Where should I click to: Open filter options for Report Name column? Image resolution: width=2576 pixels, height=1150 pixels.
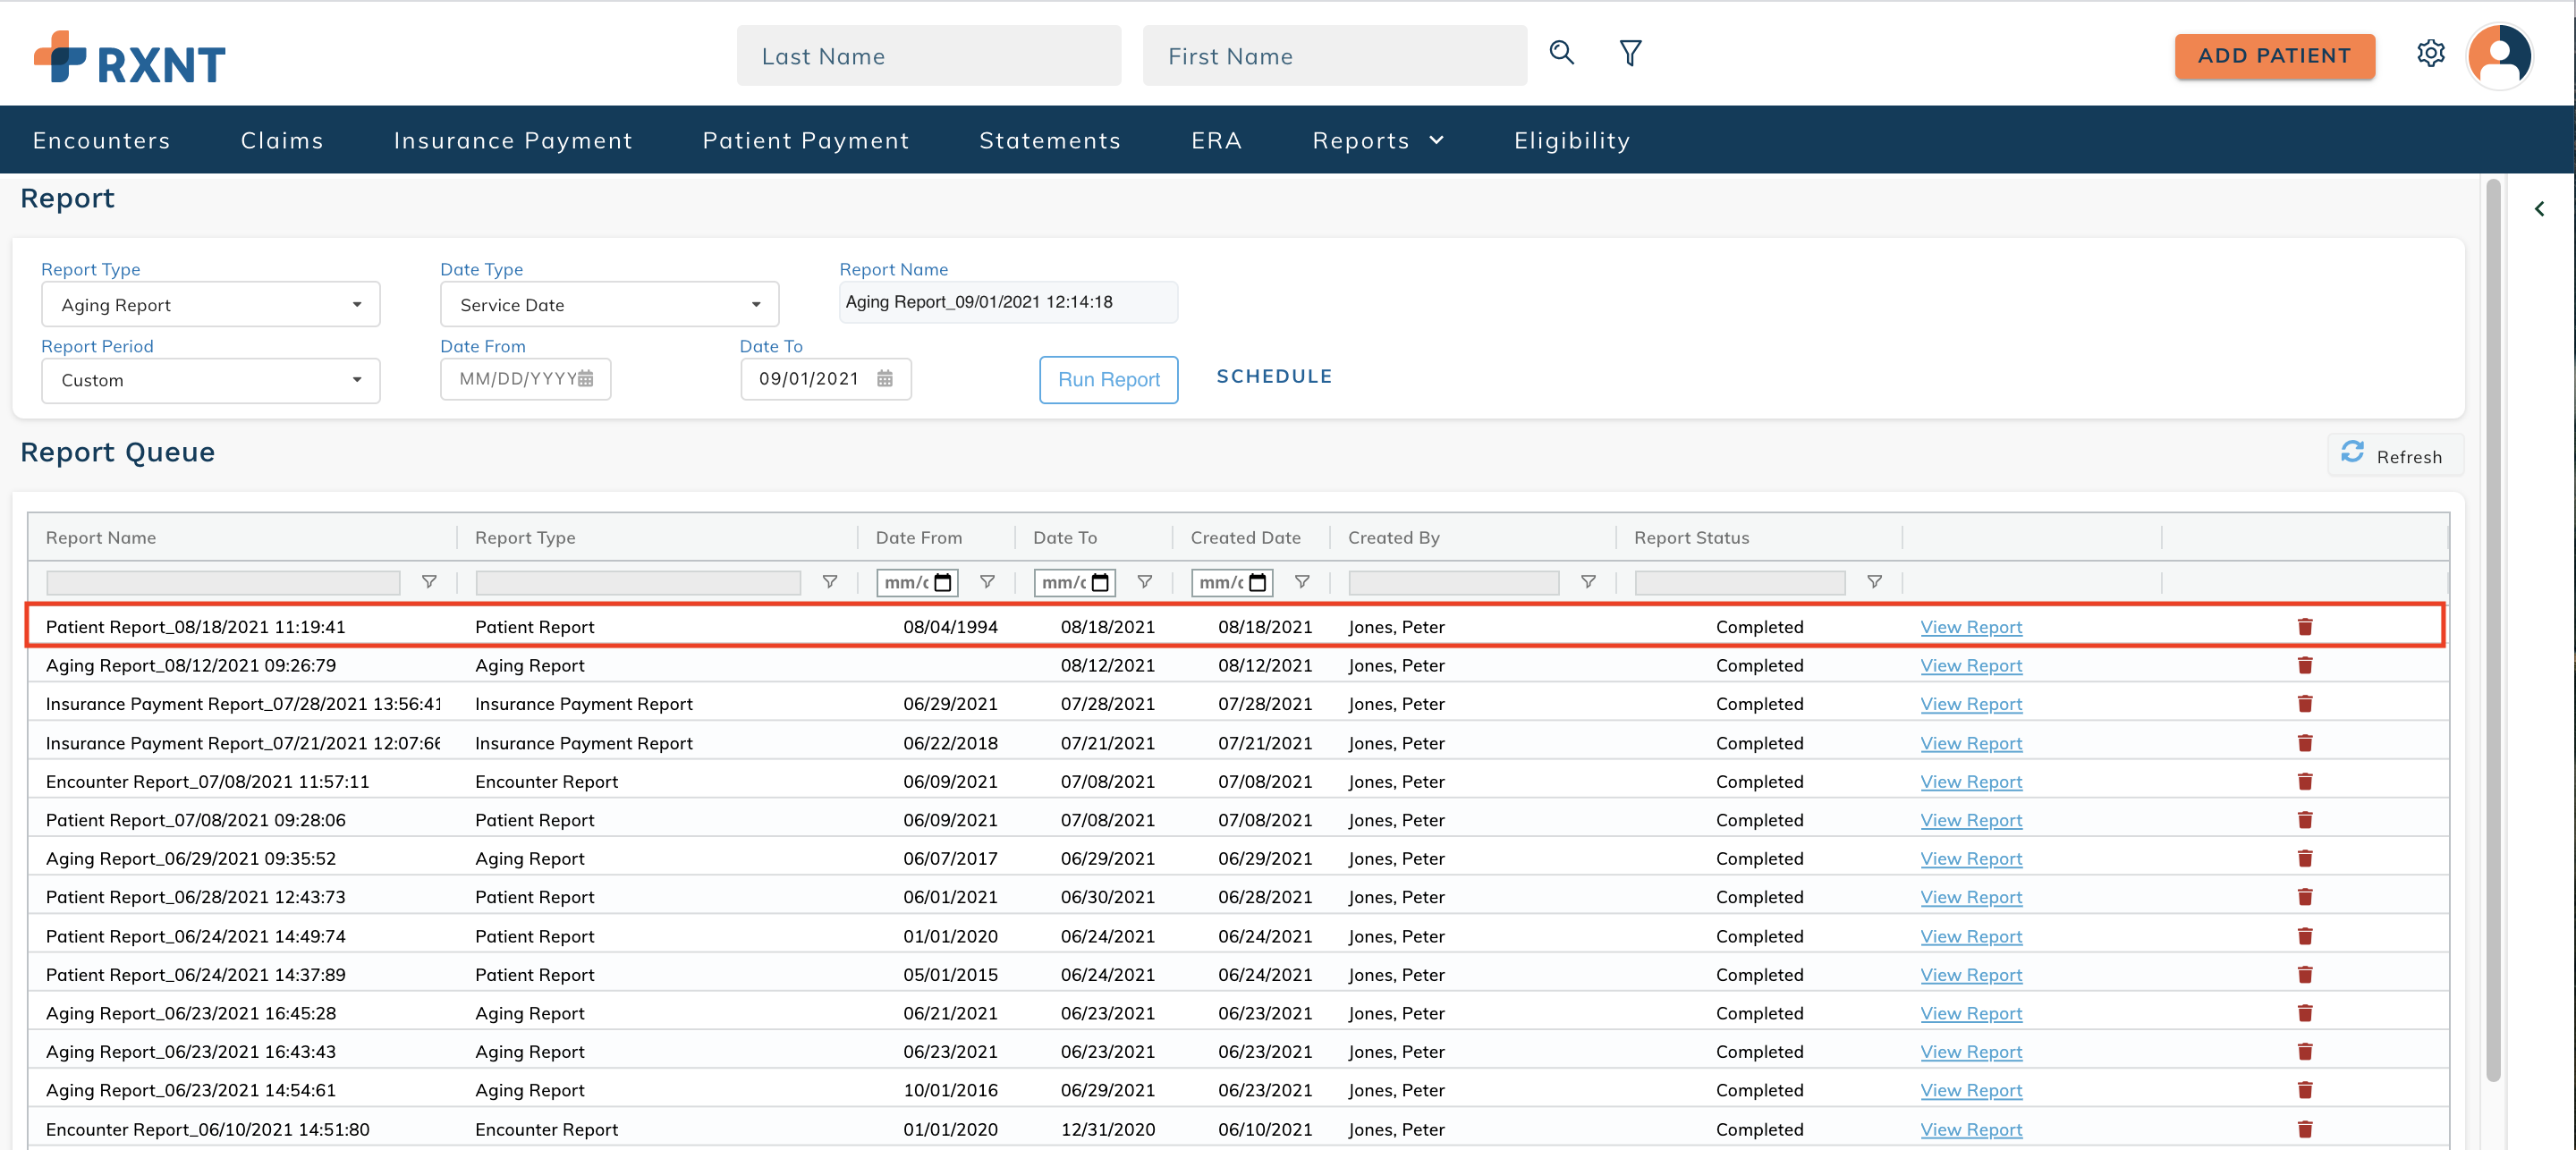[x=429, y=582]
